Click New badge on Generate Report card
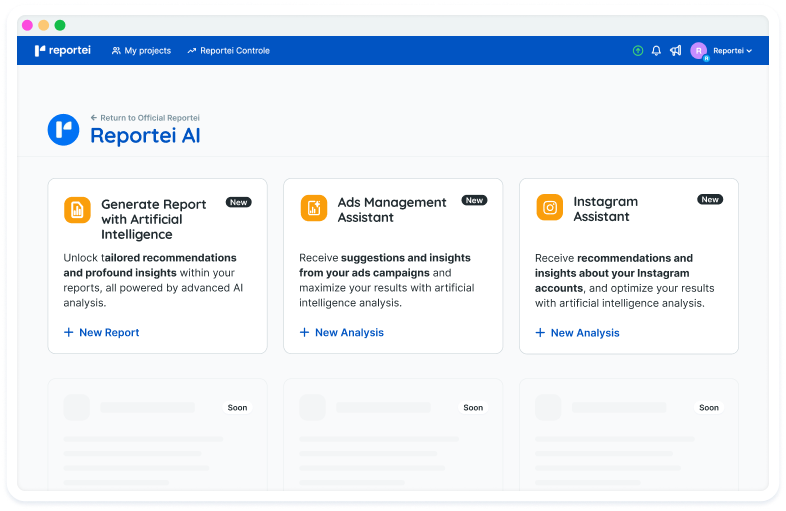Screen dimensions: 786x511 click(239, 202)
